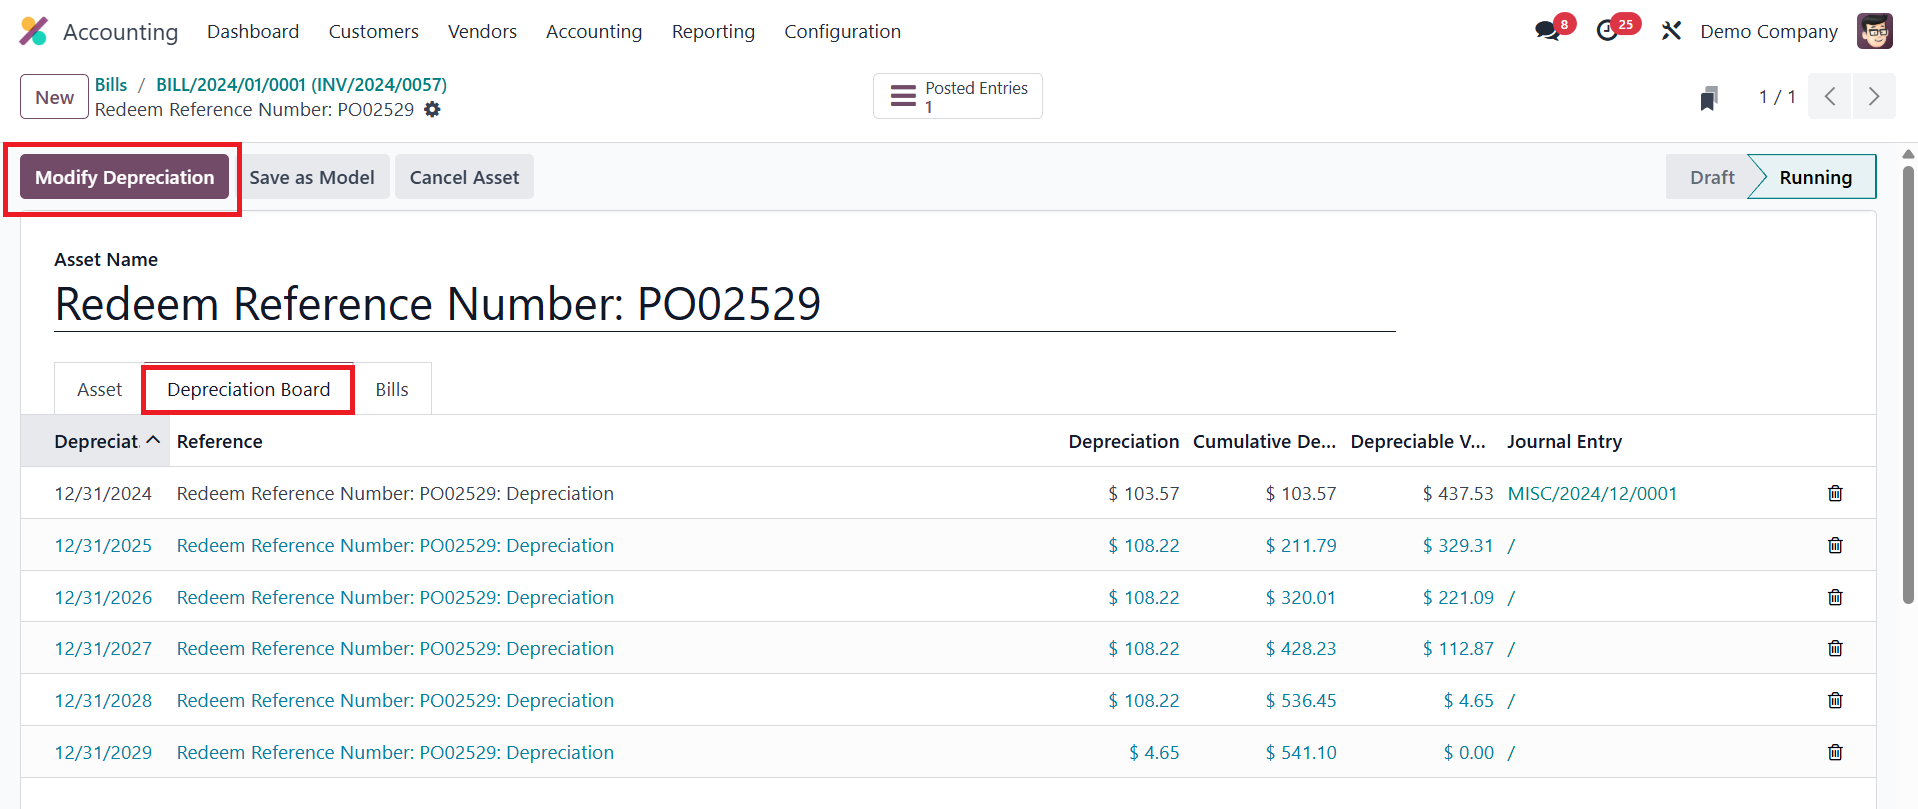The width and height of the screenshot is (1918, 809).
Task: Open journal entry MISC/2024/12/0001 link
Action: point(1592,494)
